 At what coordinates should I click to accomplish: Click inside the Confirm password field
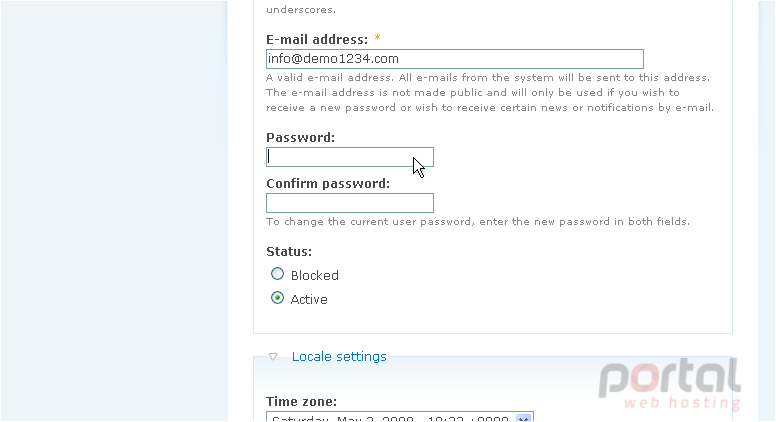coord(350,203)
